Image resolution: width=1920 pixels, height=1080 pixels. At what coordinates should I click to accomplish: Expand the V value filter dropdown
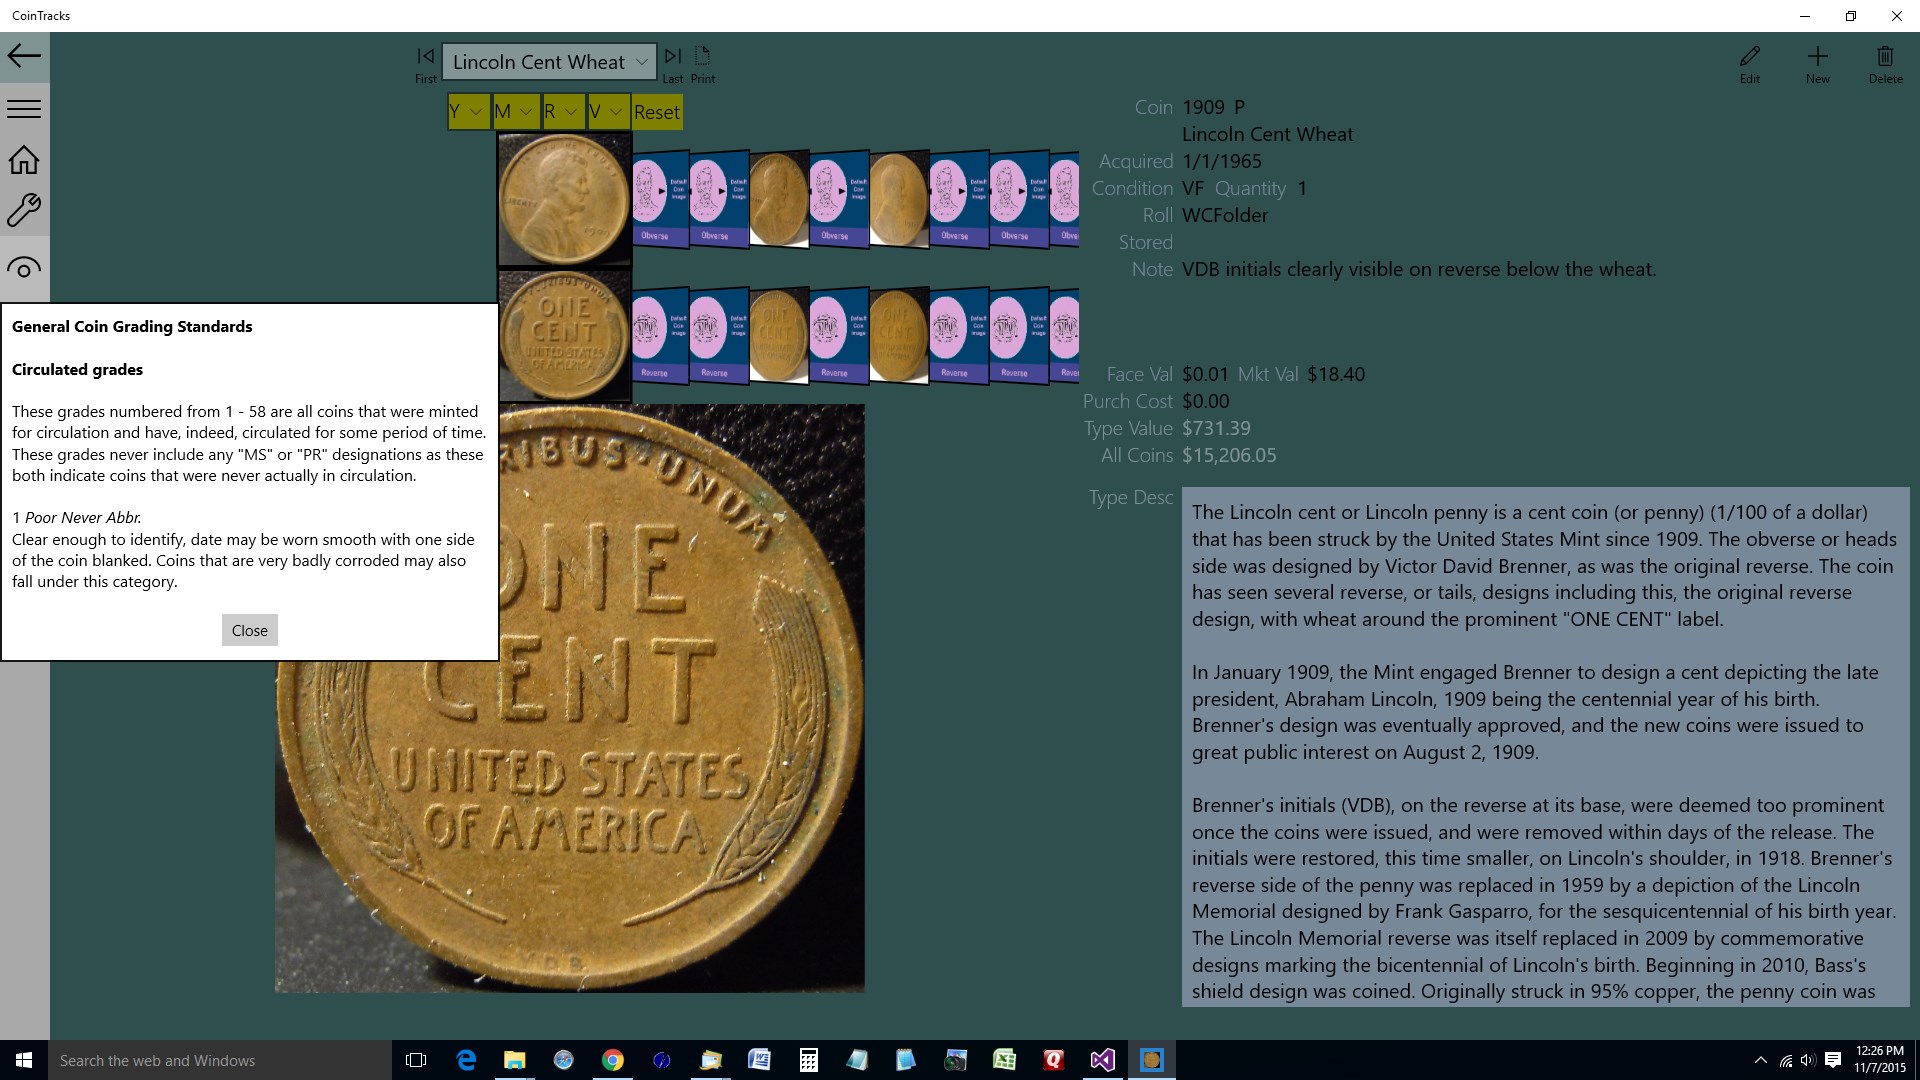coord(607,111)
